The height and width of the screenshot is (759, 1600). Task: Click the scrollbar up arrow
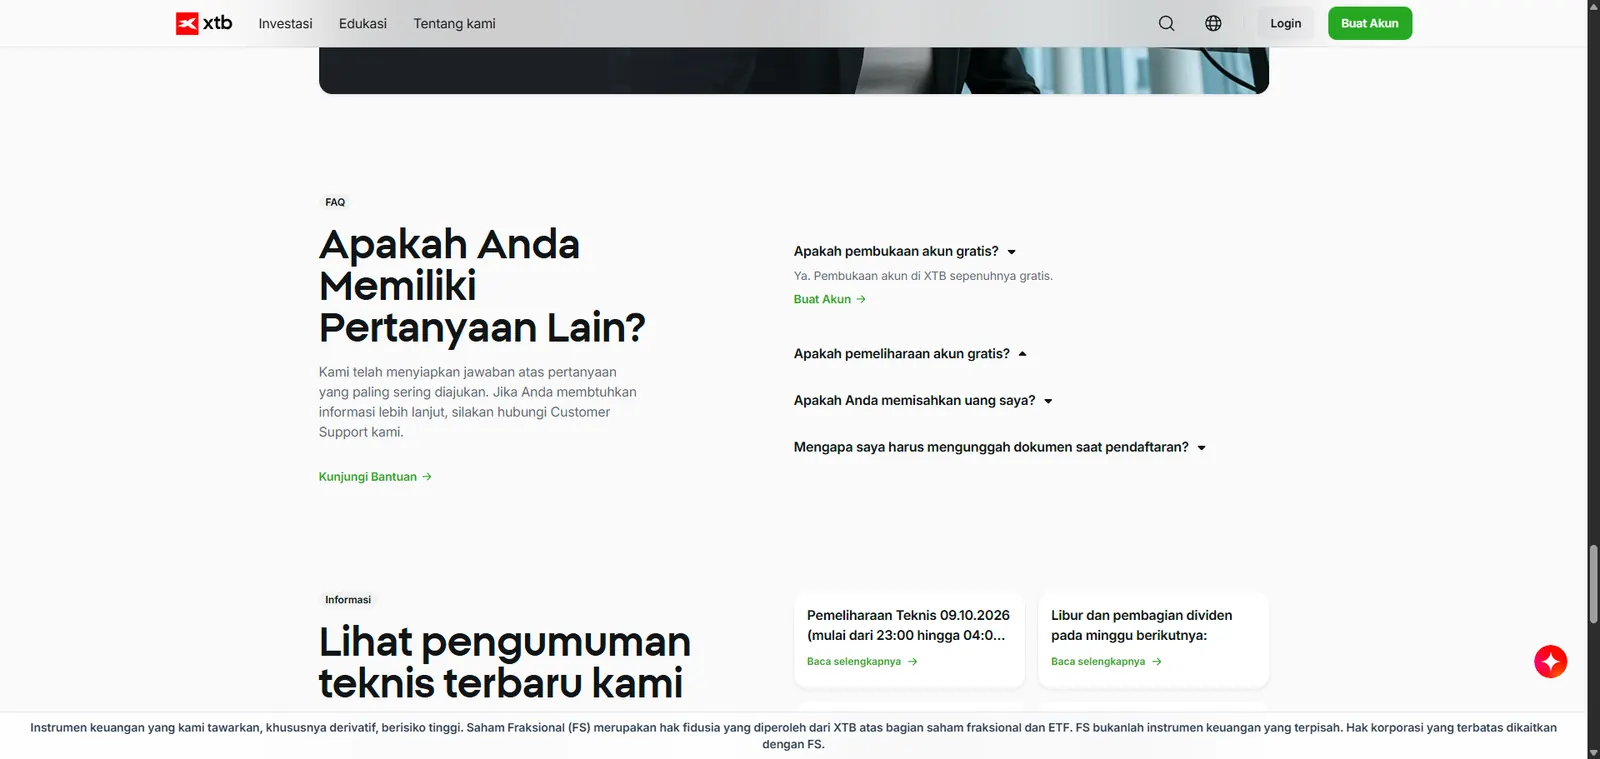[x=1593, y=6]
